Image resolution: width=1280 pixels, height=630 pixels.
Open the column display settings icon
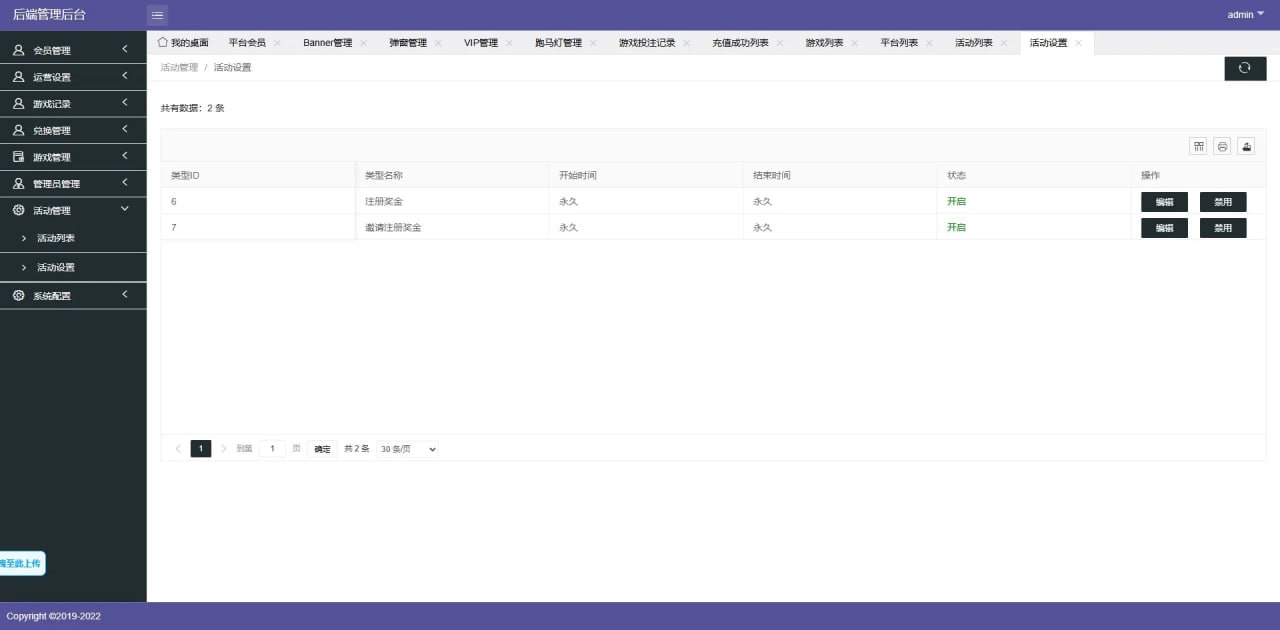click(x=1198, y=146)
